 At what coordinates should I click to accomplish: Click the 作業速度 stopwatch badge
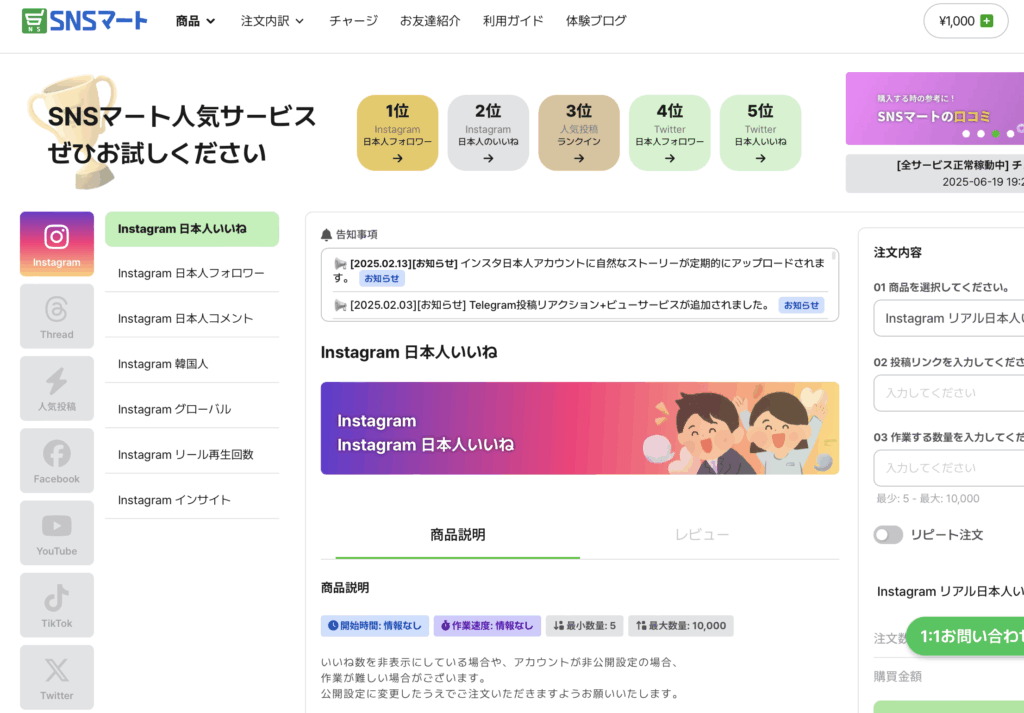(x=487, y=626)
